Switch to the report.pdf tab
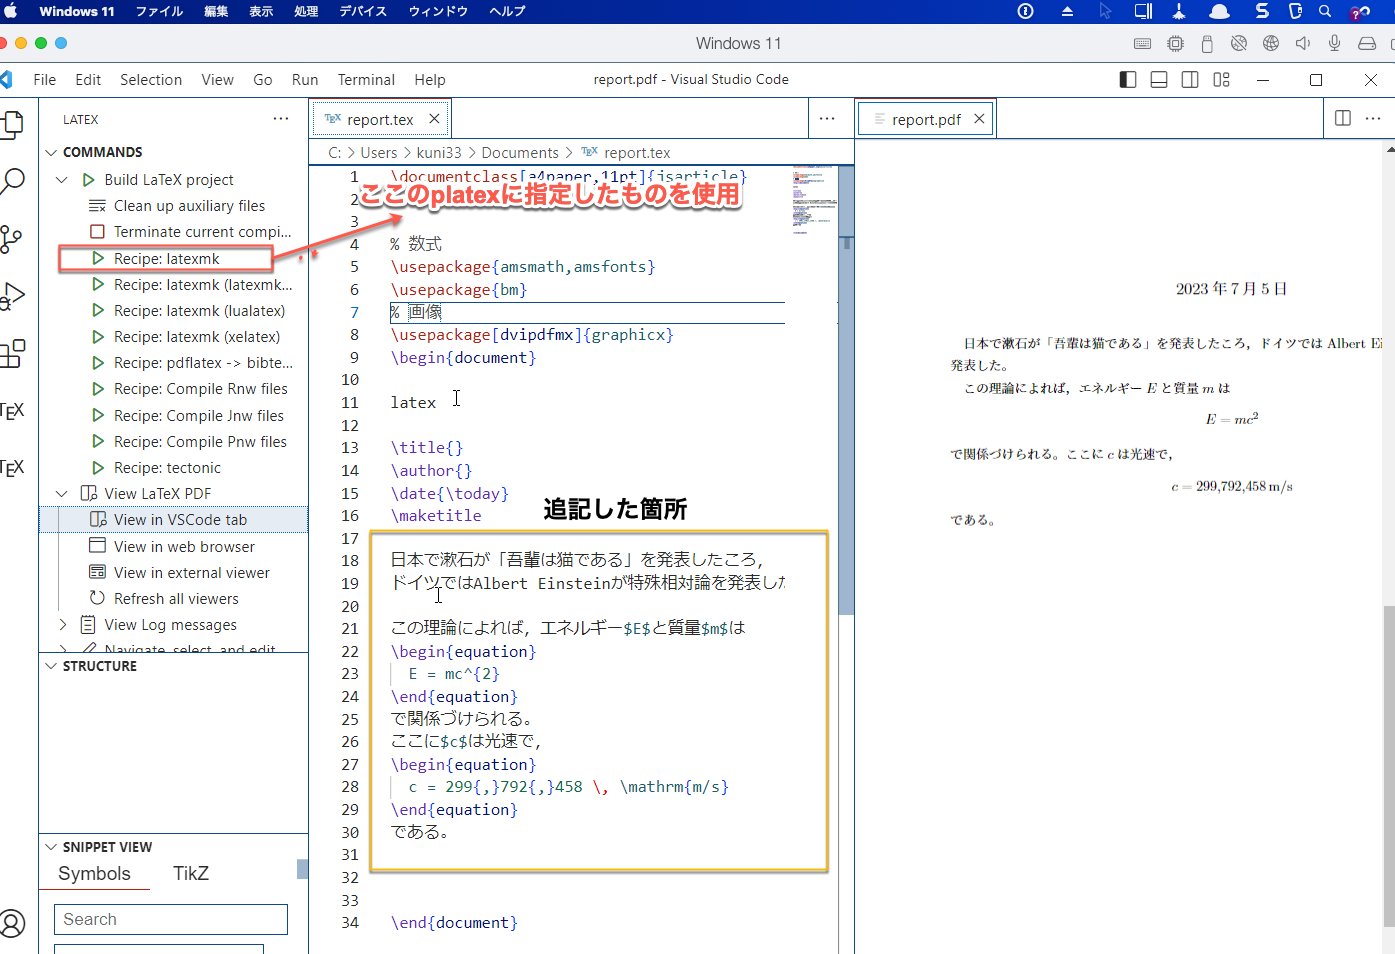Image resolution: width=1395 pixels, height=954 pixels. (x=926, y=119)
